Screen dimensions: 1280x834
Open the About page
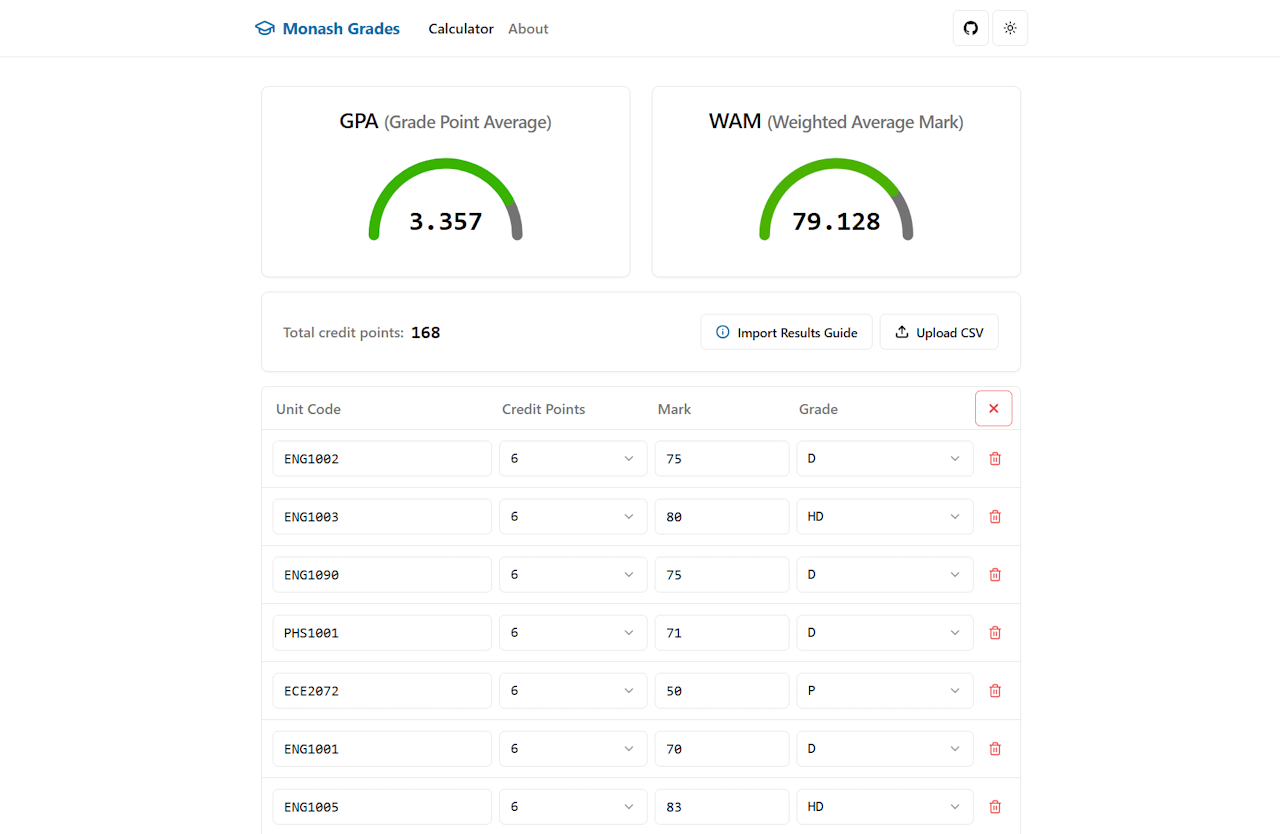(x=528, y=29)
